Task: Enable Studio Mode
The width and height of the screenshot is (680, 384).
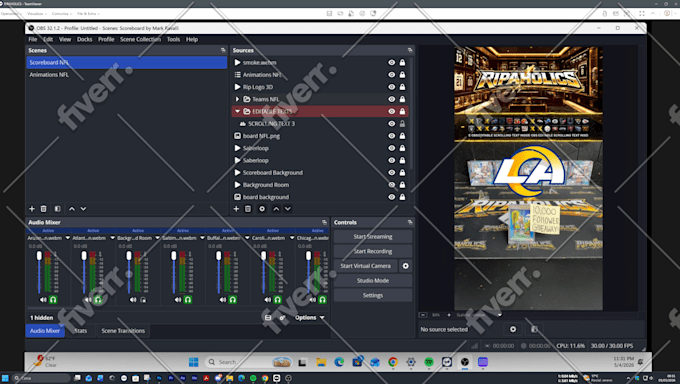Action: [x=373, y=281]
